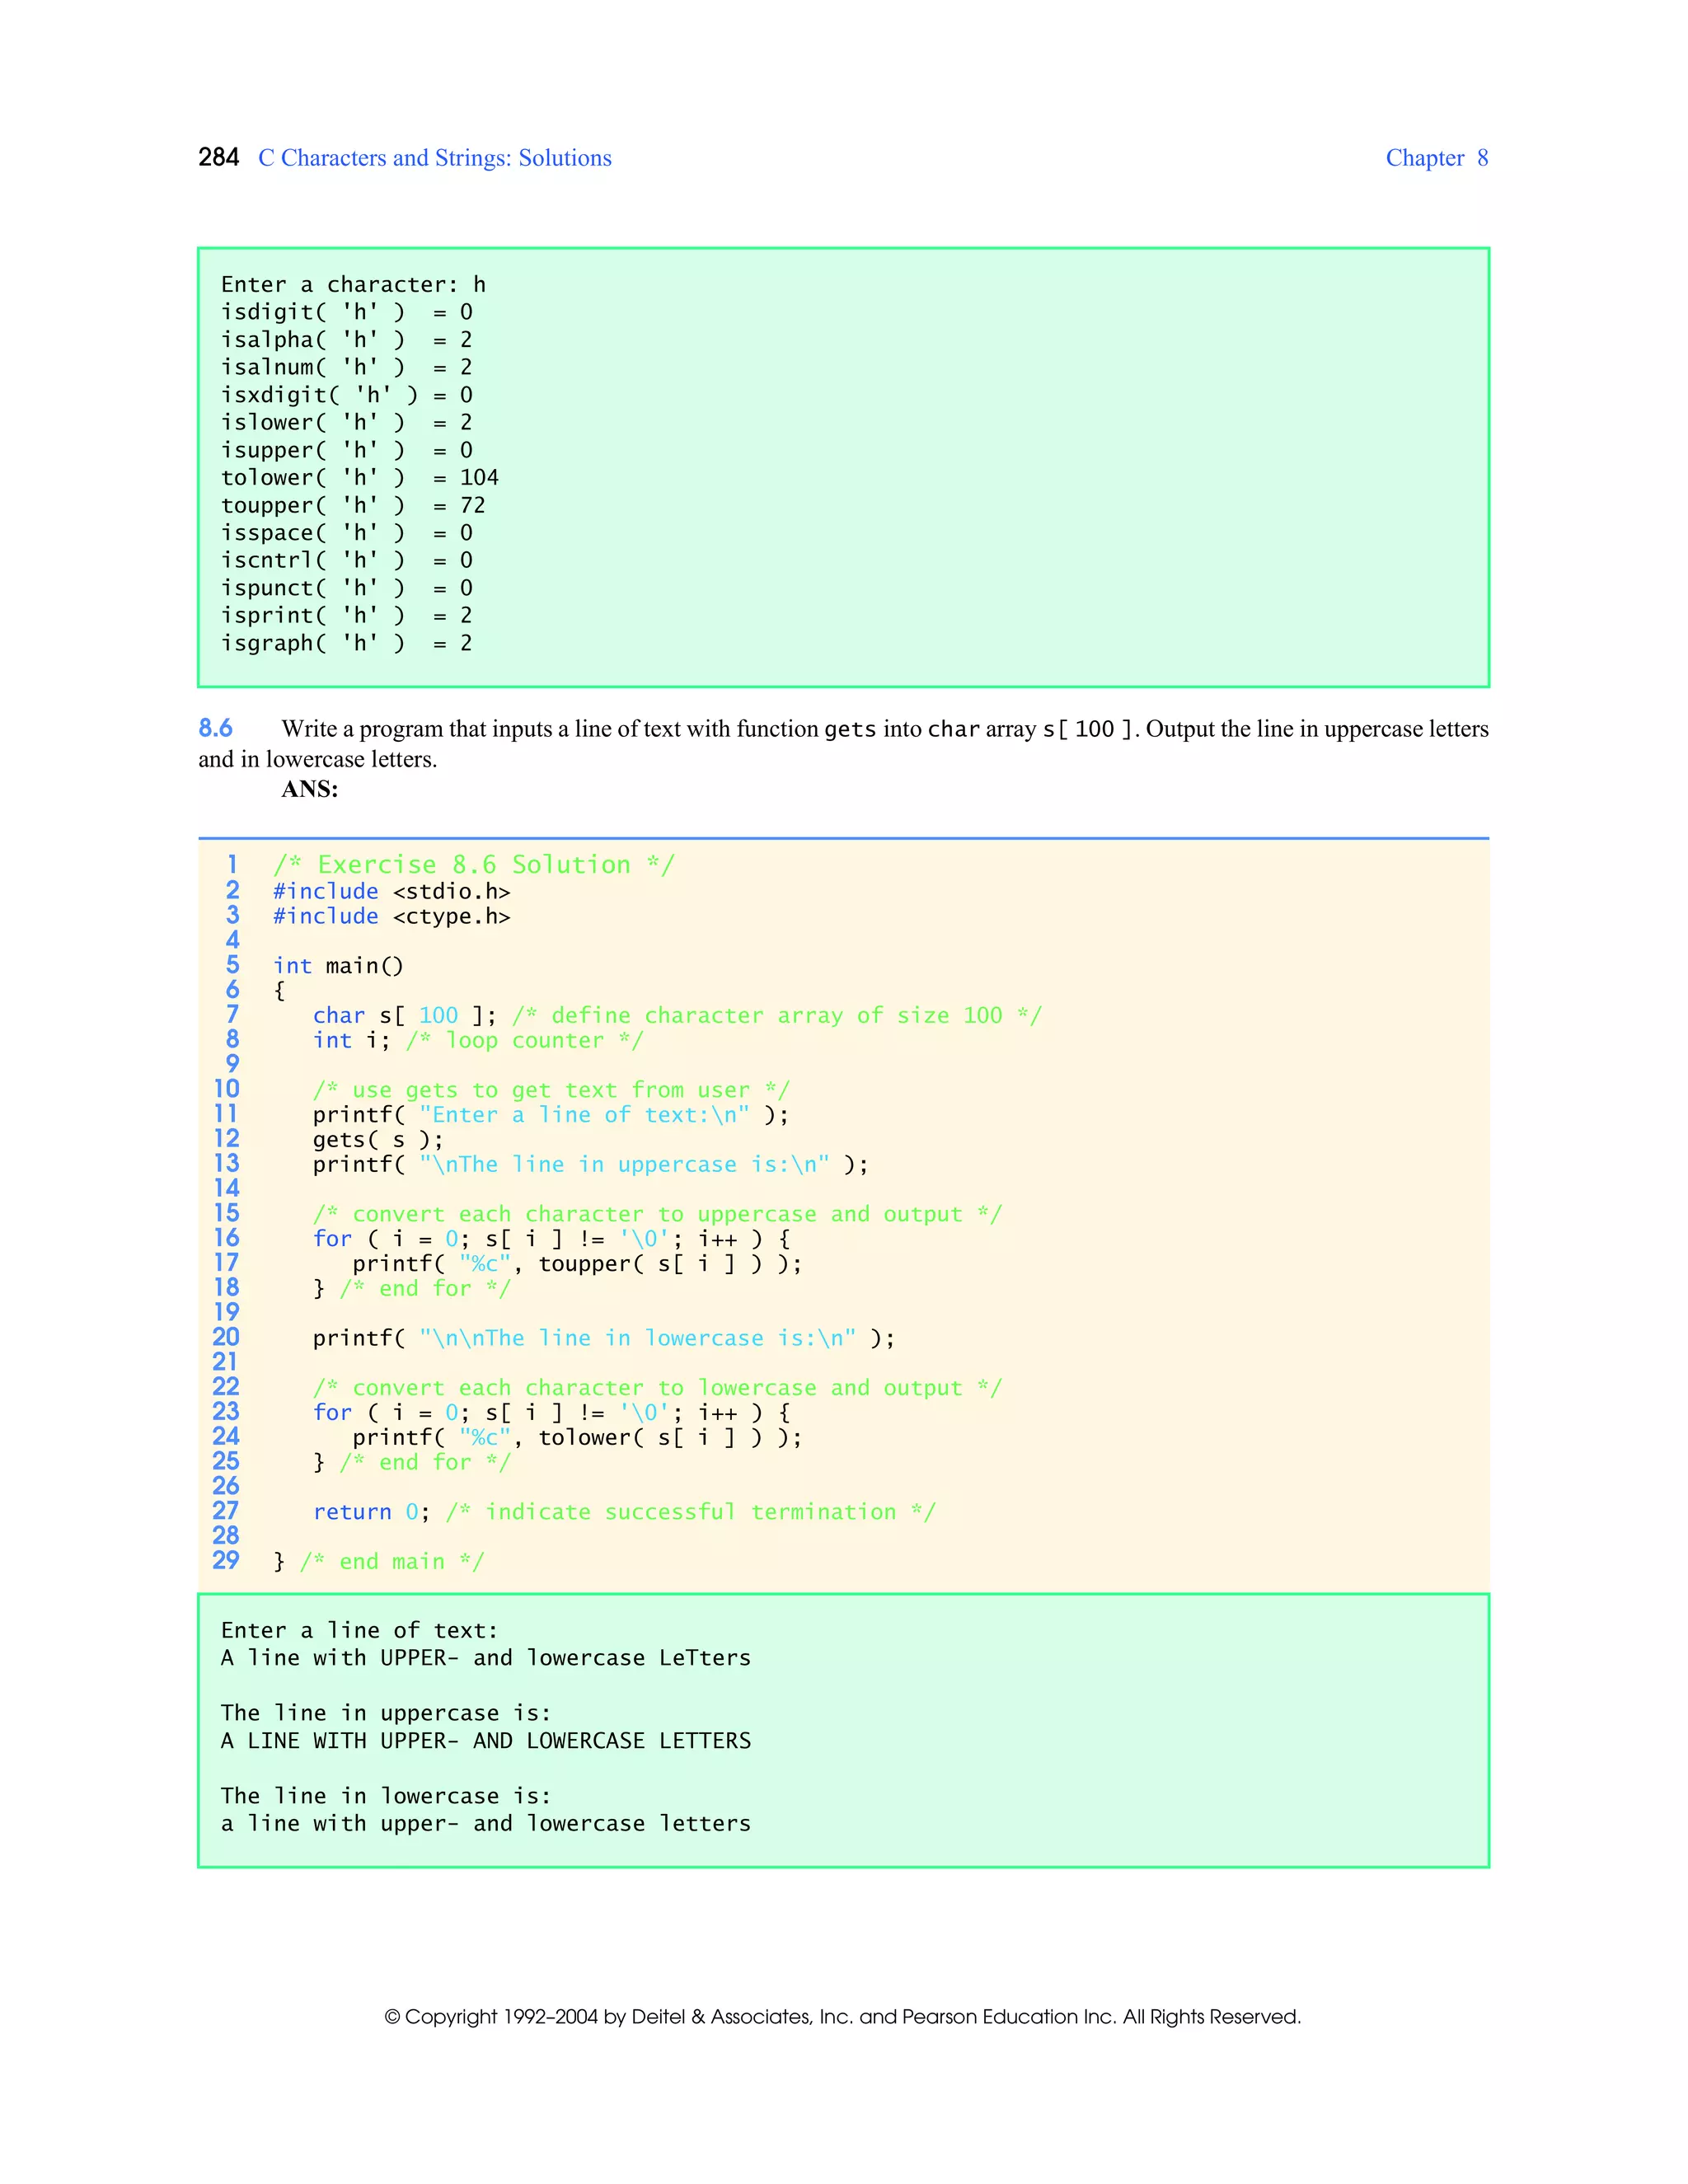Click the output line starting with isprint( 'h' )
Screen dimensions: 1688x2184
346,616
